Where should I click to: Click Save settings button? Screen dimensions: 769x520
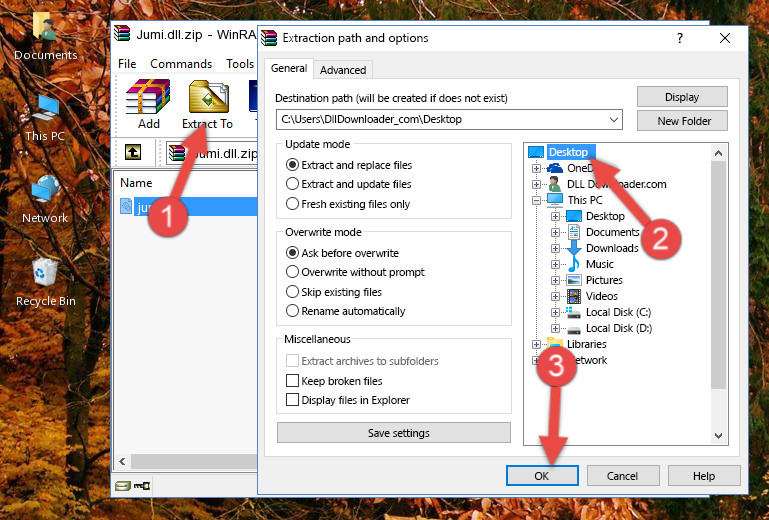point(394,433)
